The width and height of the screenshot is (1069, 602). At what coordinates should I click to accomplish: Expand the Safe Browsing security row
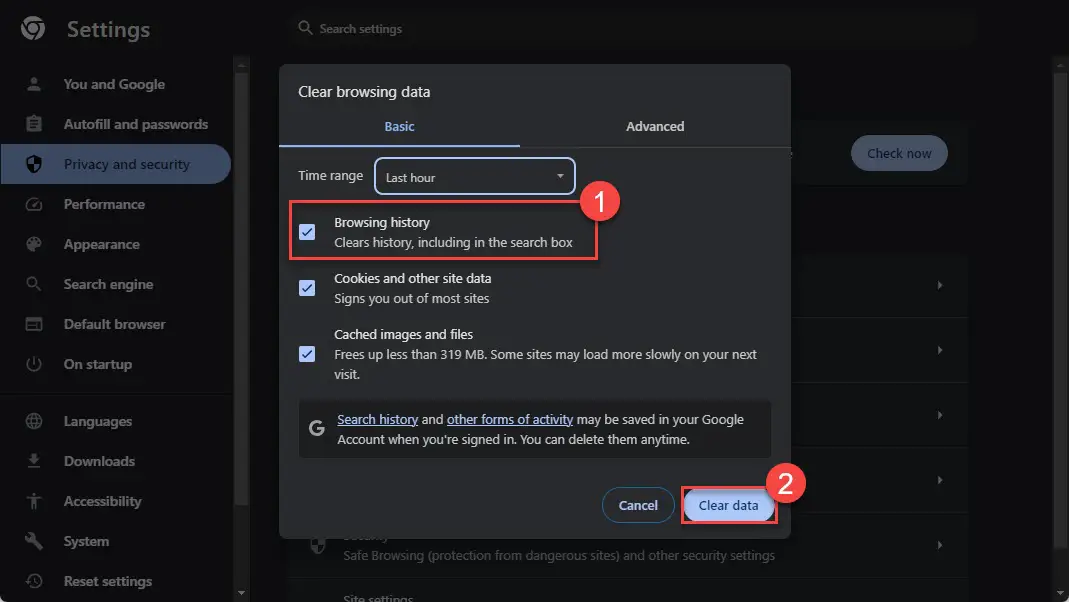click(x=938, y=545)
